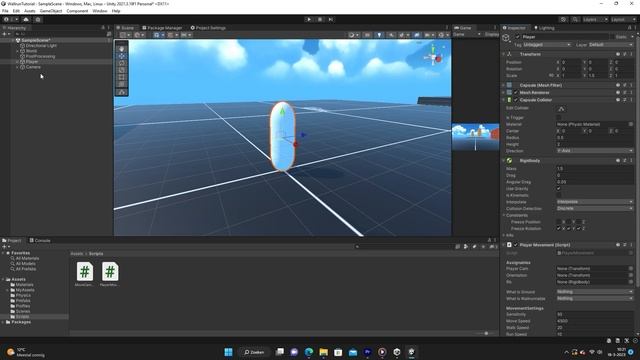
Task: Open Collision Detection dropdown
Action: click(x=595, y=208)
